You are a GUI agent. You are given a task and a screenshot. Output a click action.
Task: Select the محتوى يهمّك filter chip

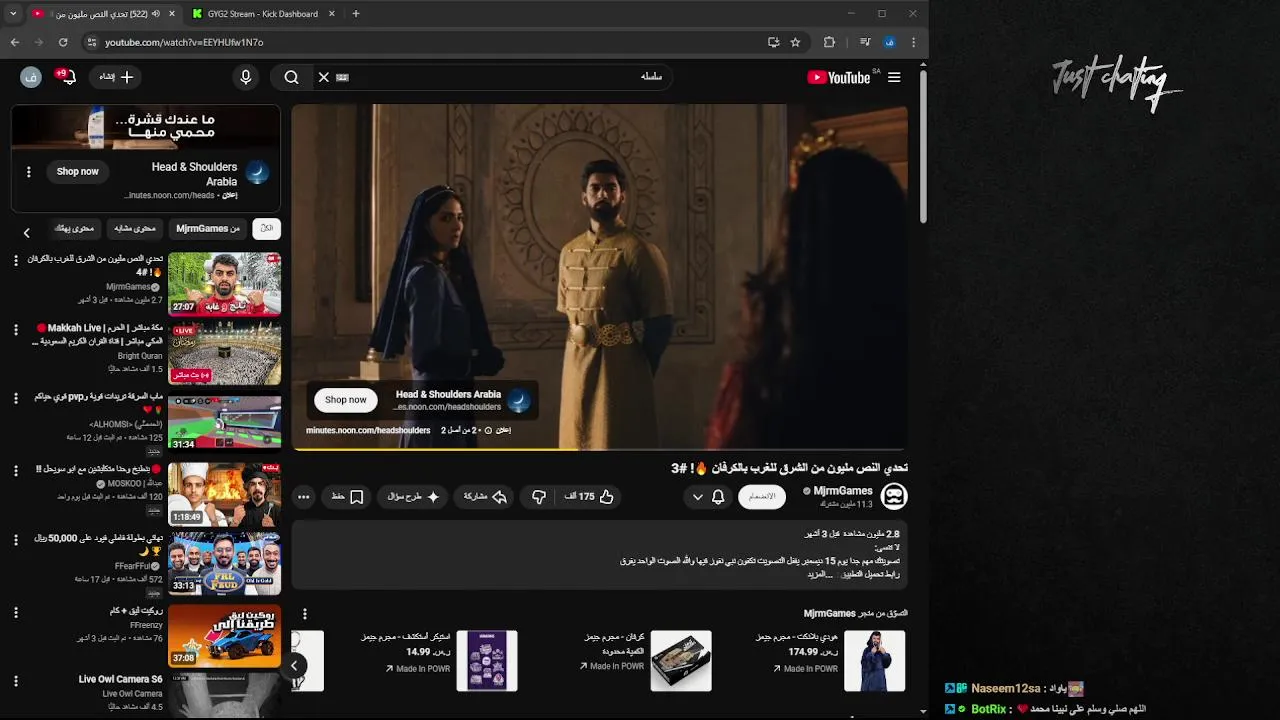75,229
